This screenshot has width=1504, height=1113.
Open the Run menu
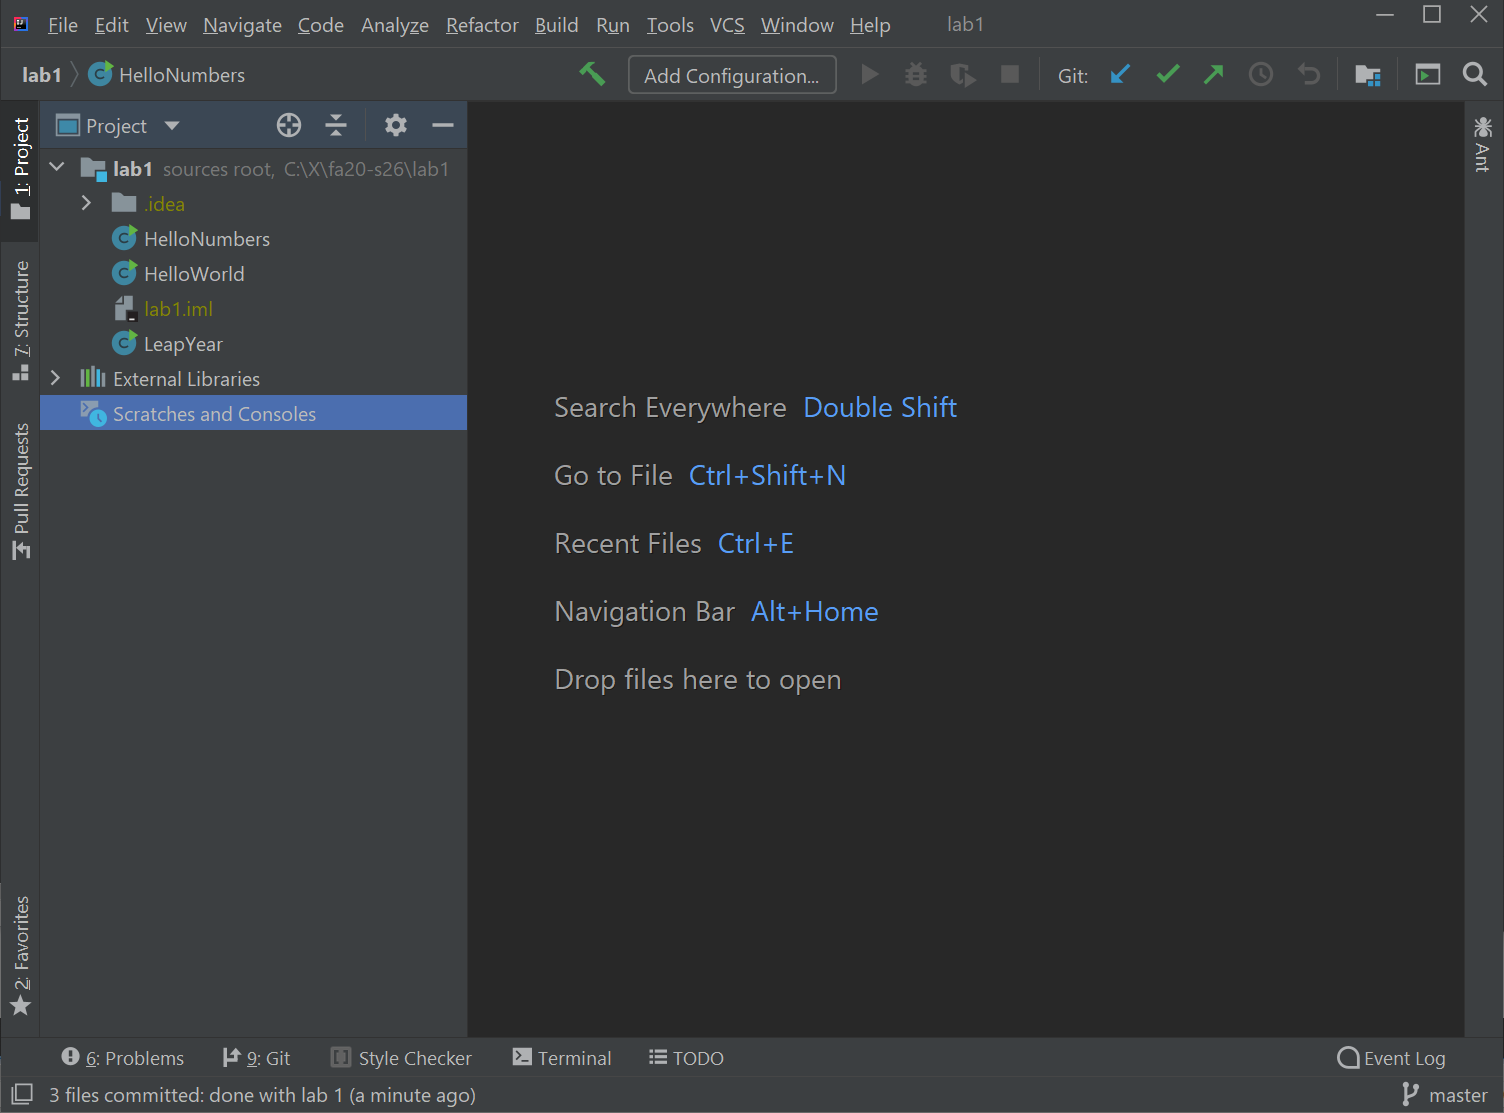[x=612, y=25]
